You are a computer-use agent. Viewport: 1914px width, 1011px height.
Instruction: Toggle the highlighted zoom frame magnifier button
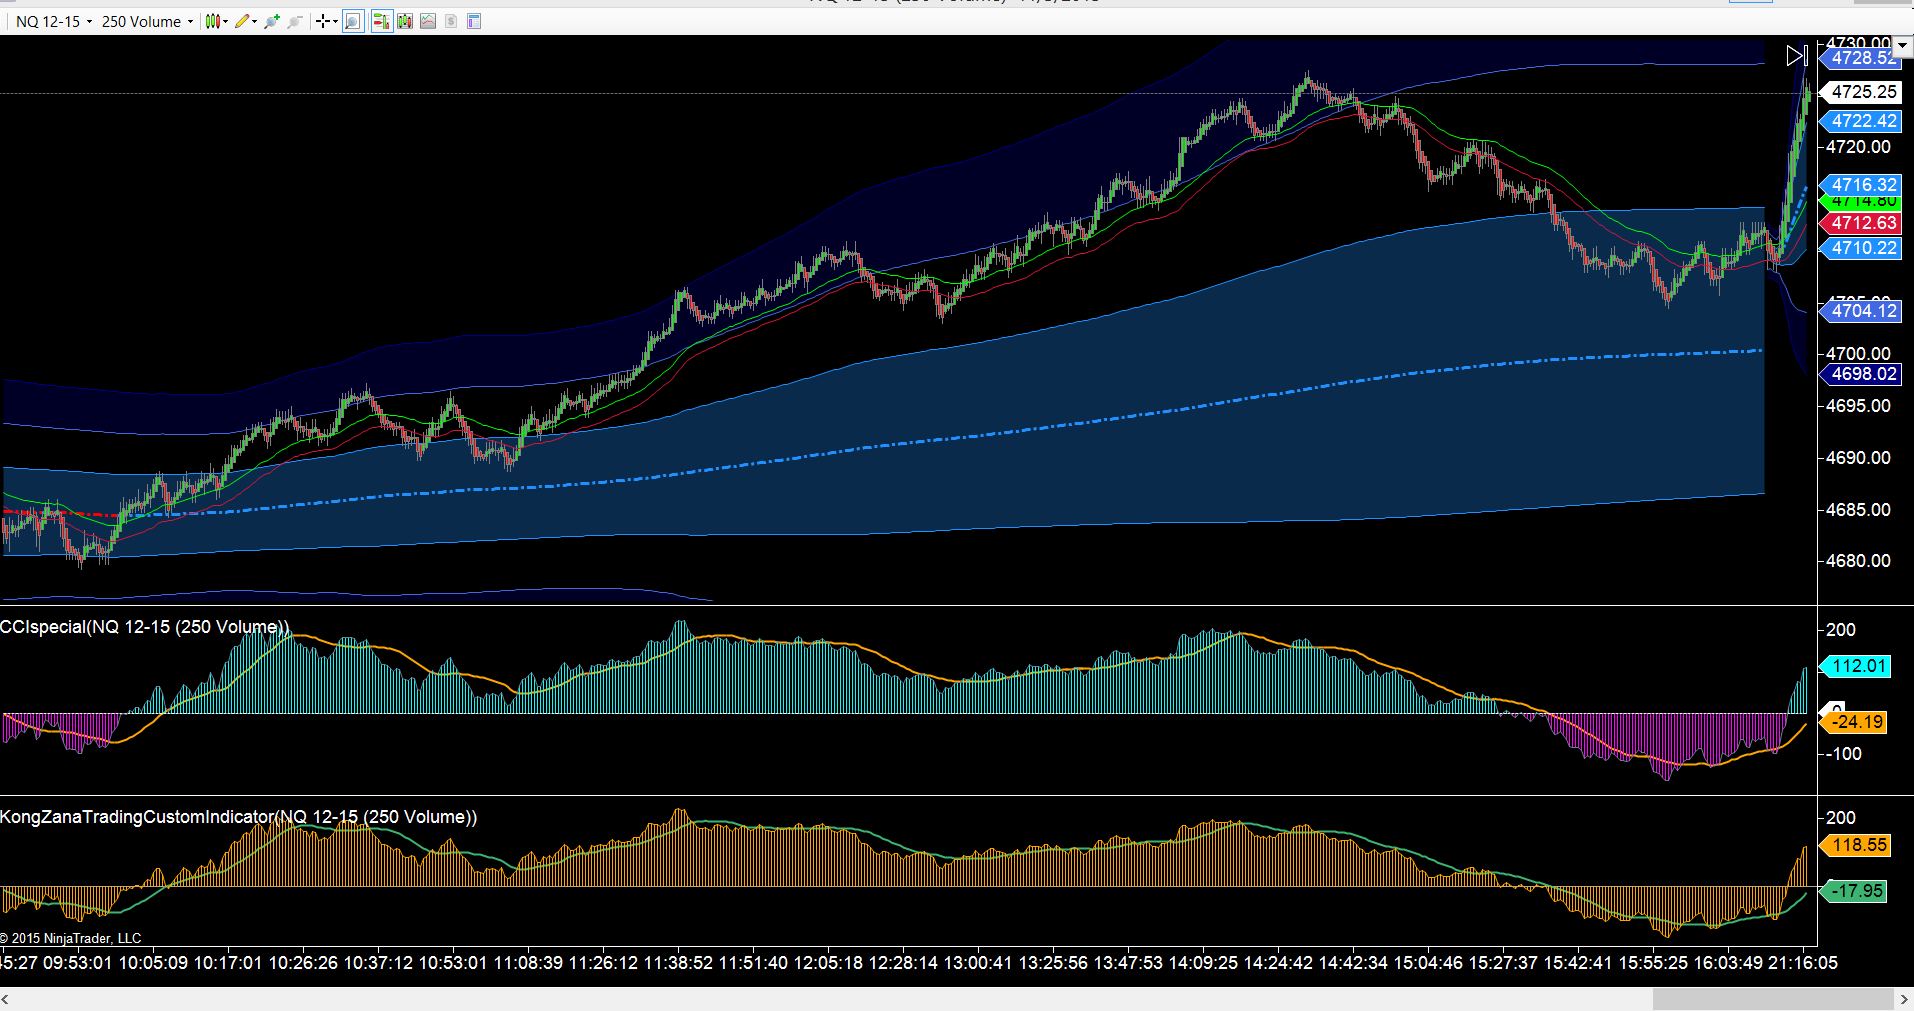pyautogui.click(x=353, y=21)
